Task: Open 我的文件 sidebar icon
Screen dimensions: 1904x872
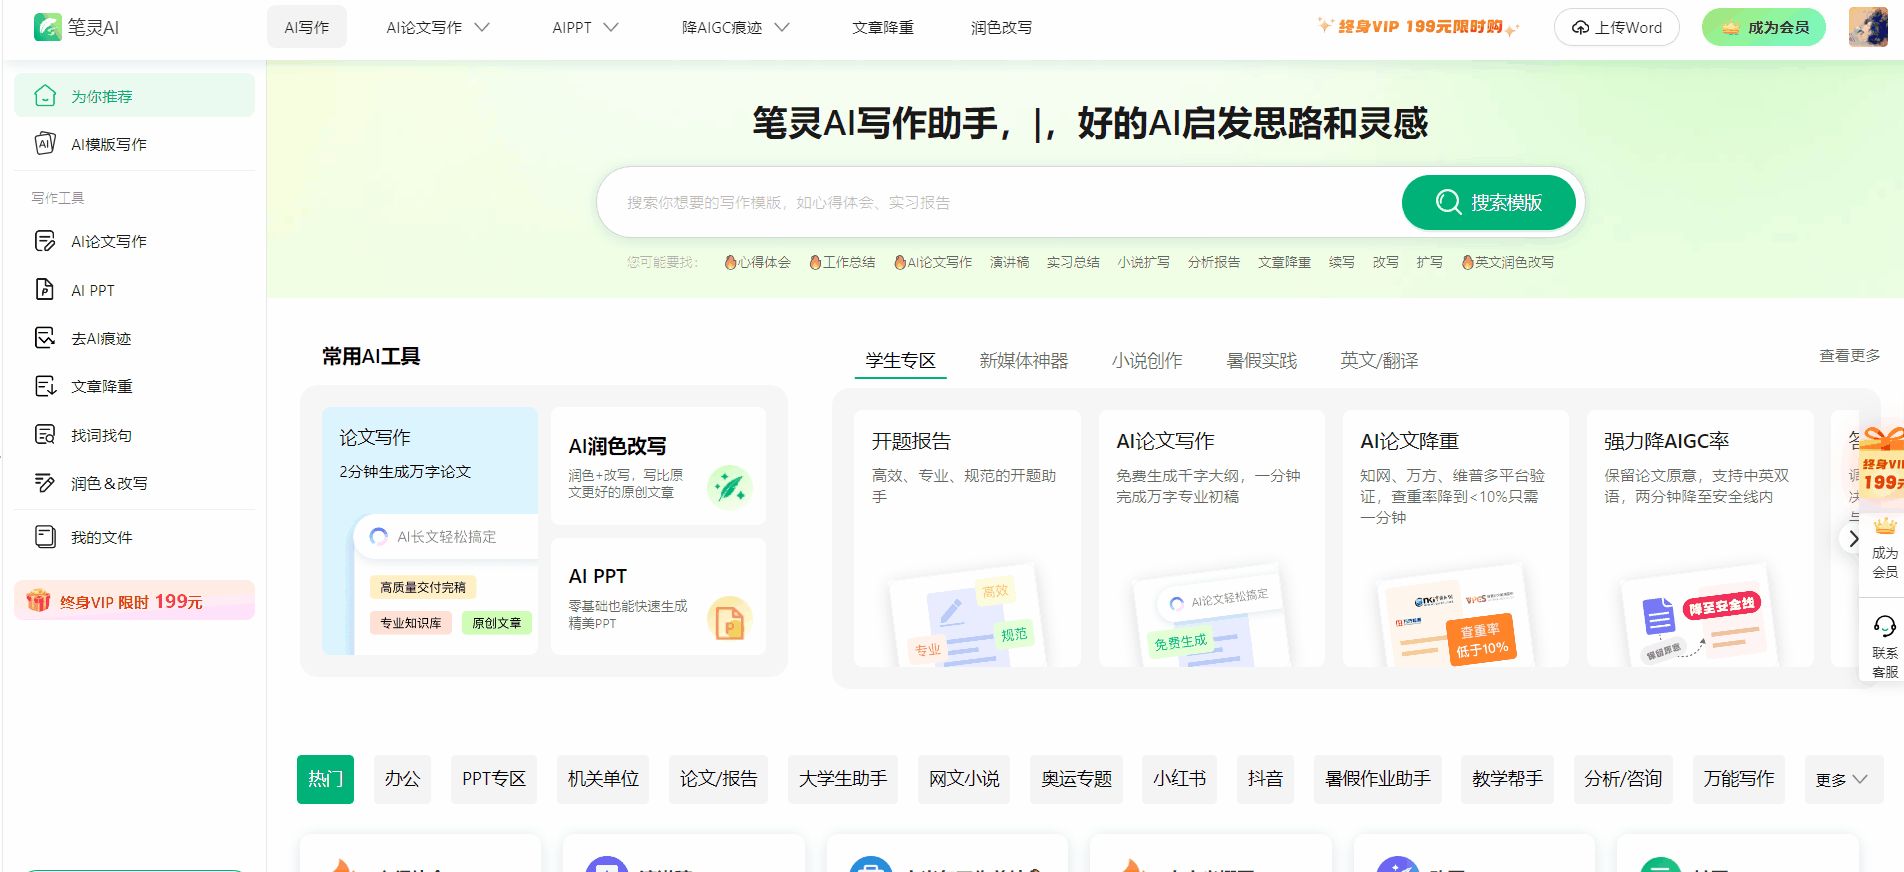Action: (x=45, y=537)
